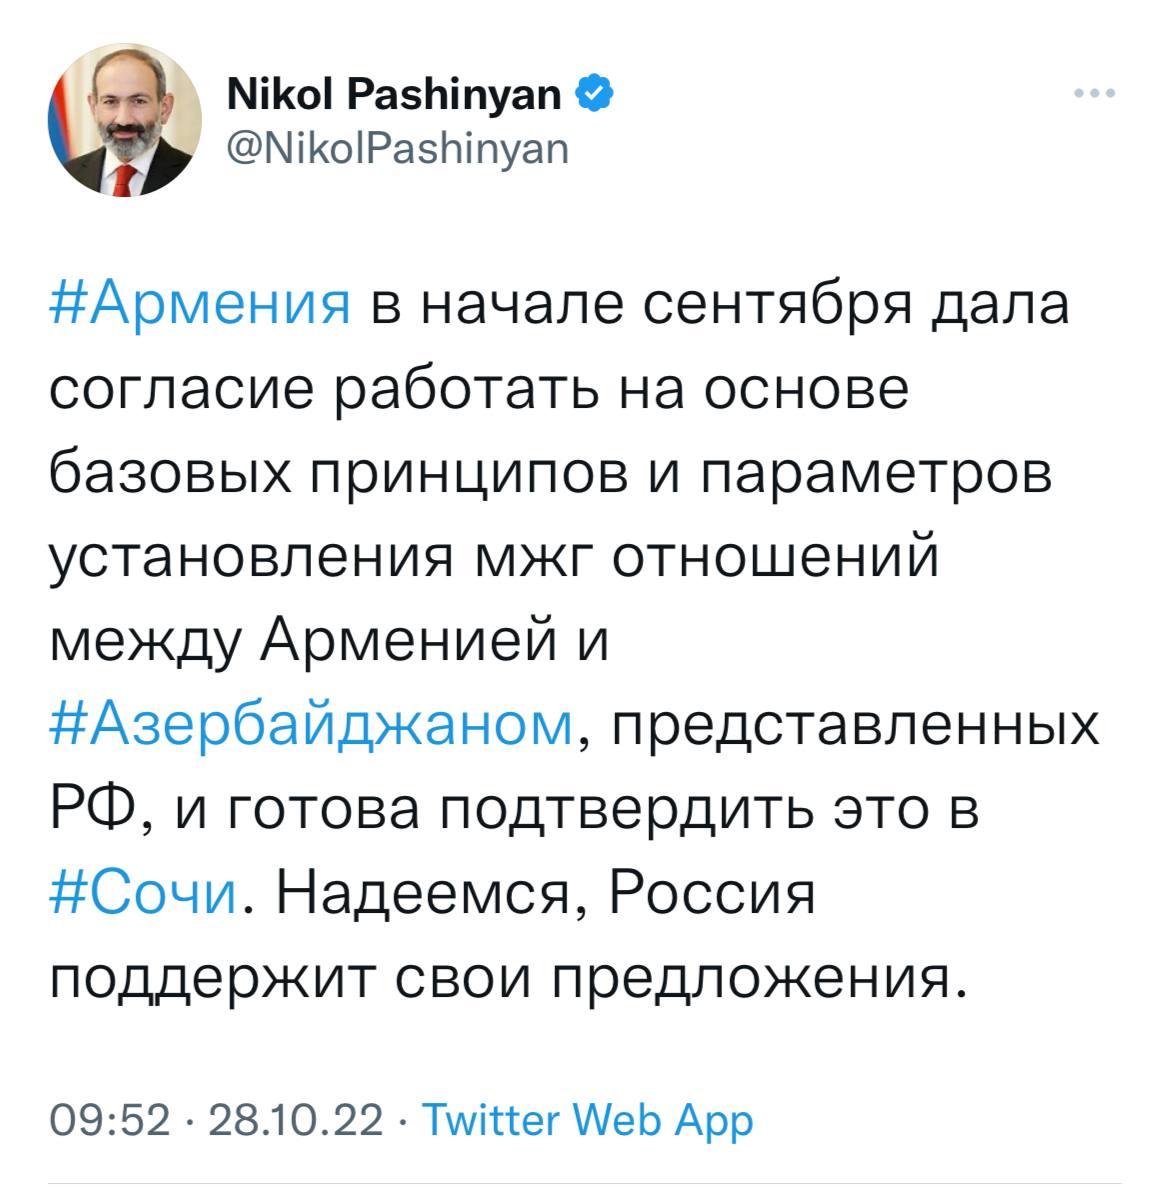Open the tweet's three-dot More menu

1095,94
